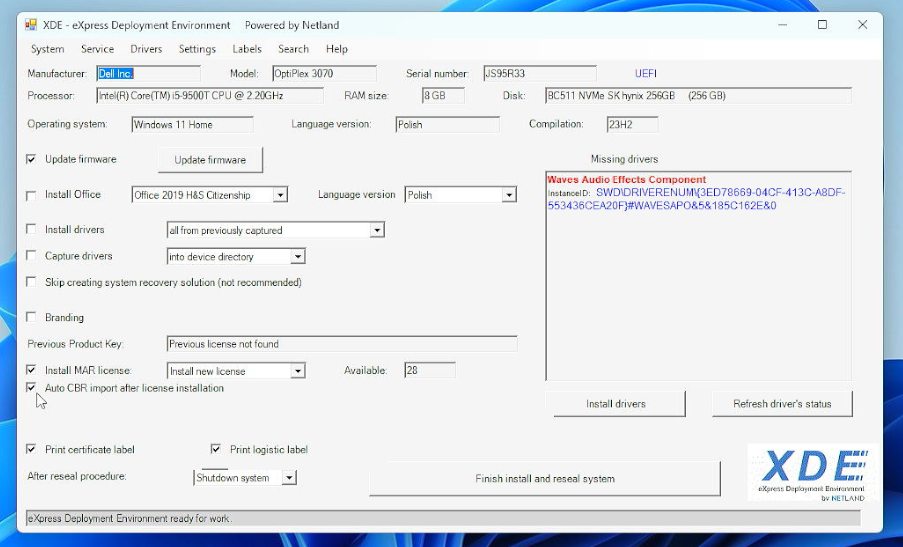
Task: Open the Drivers menu
Action: pyautogui.click(x=146, y=49)
